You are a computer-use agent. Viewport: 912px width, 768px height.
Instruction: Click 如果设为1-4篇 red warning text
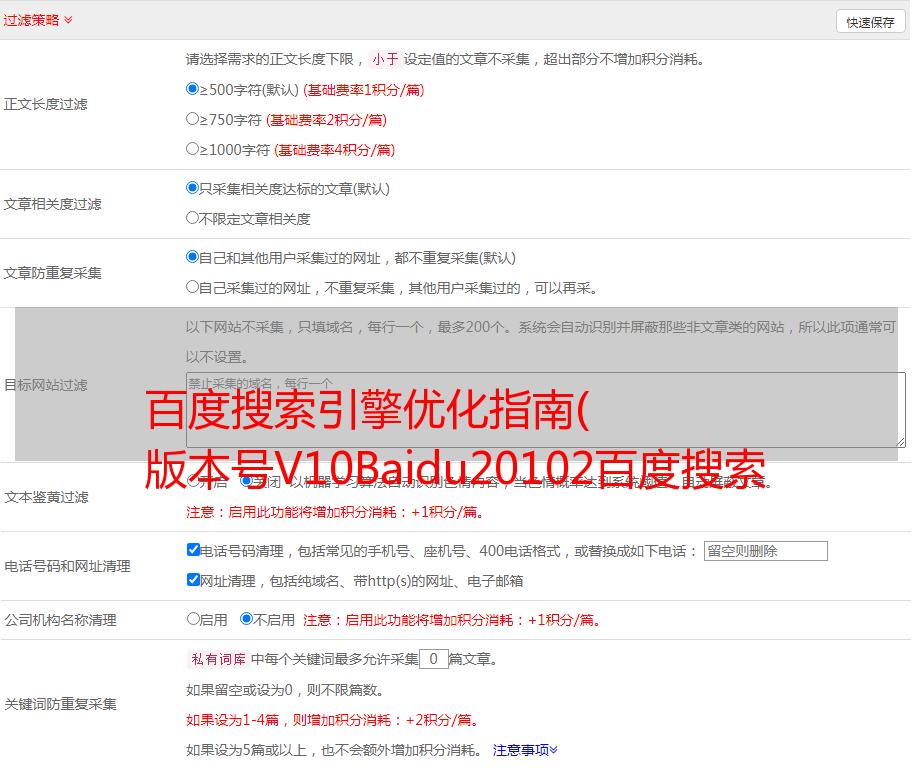[x=334, y=720]
